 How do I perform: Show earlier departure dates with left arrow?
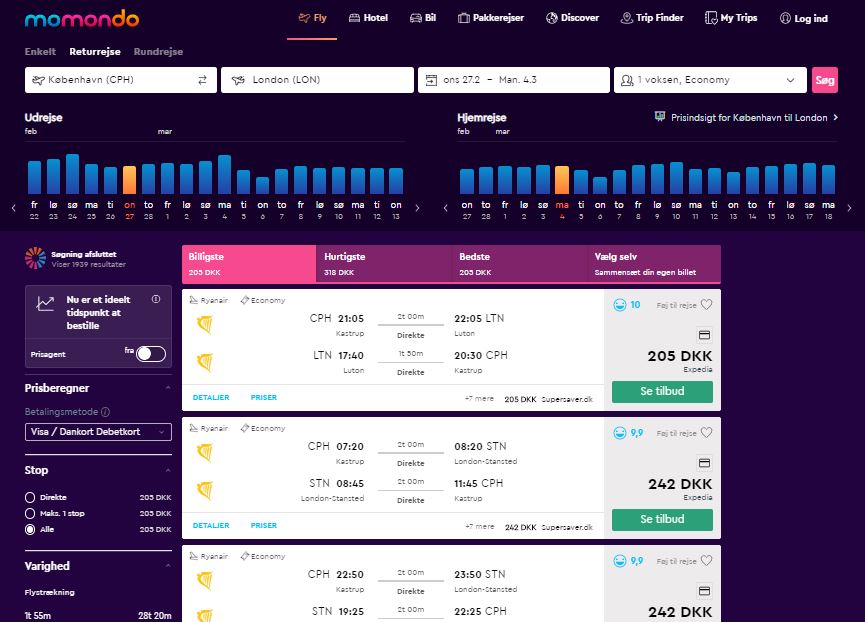[14, 208]
